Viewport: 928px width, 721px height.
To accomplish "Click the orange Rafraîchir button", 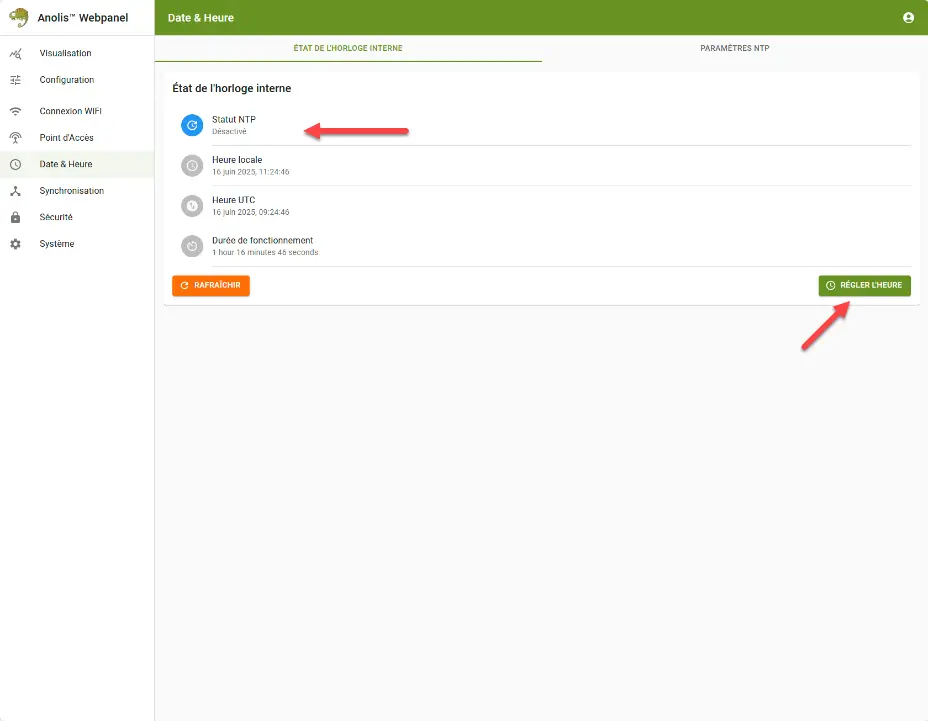I will 211,285.
